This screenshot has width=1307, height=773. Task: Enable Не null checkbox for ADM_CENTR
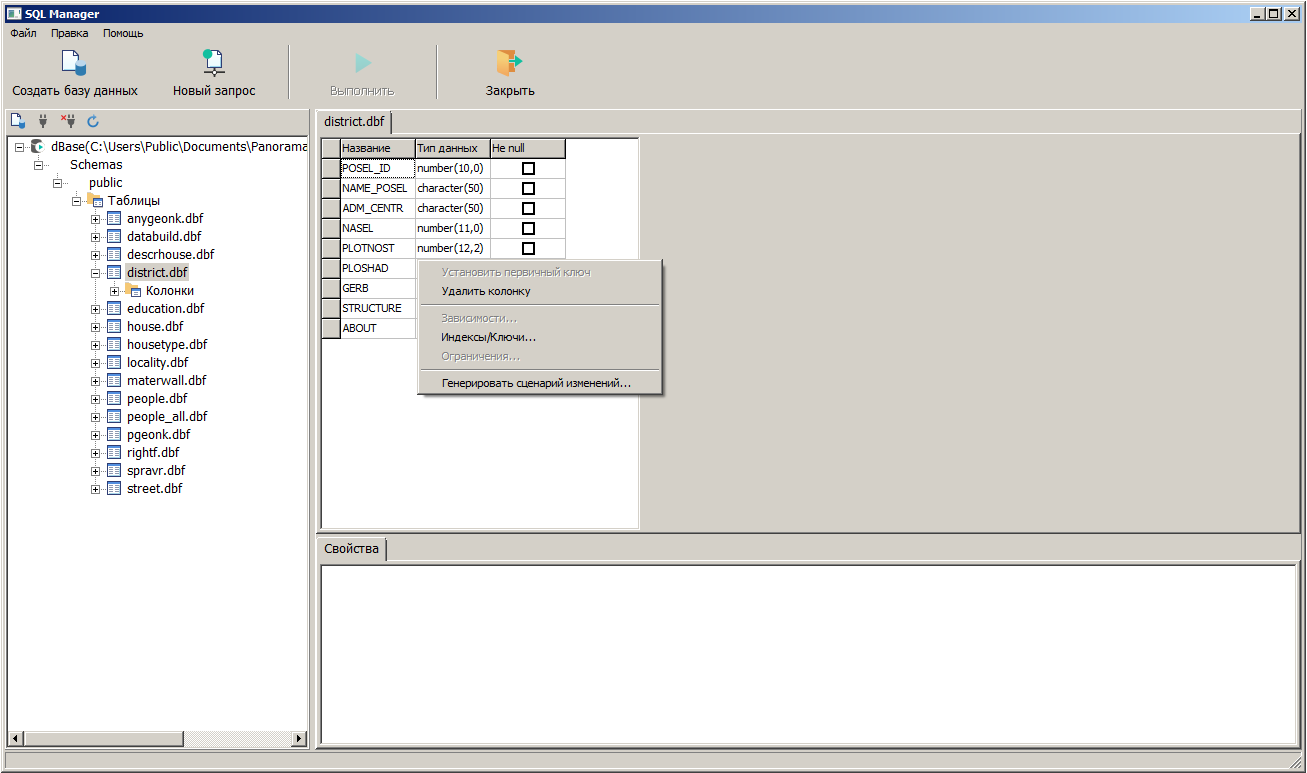528,208
